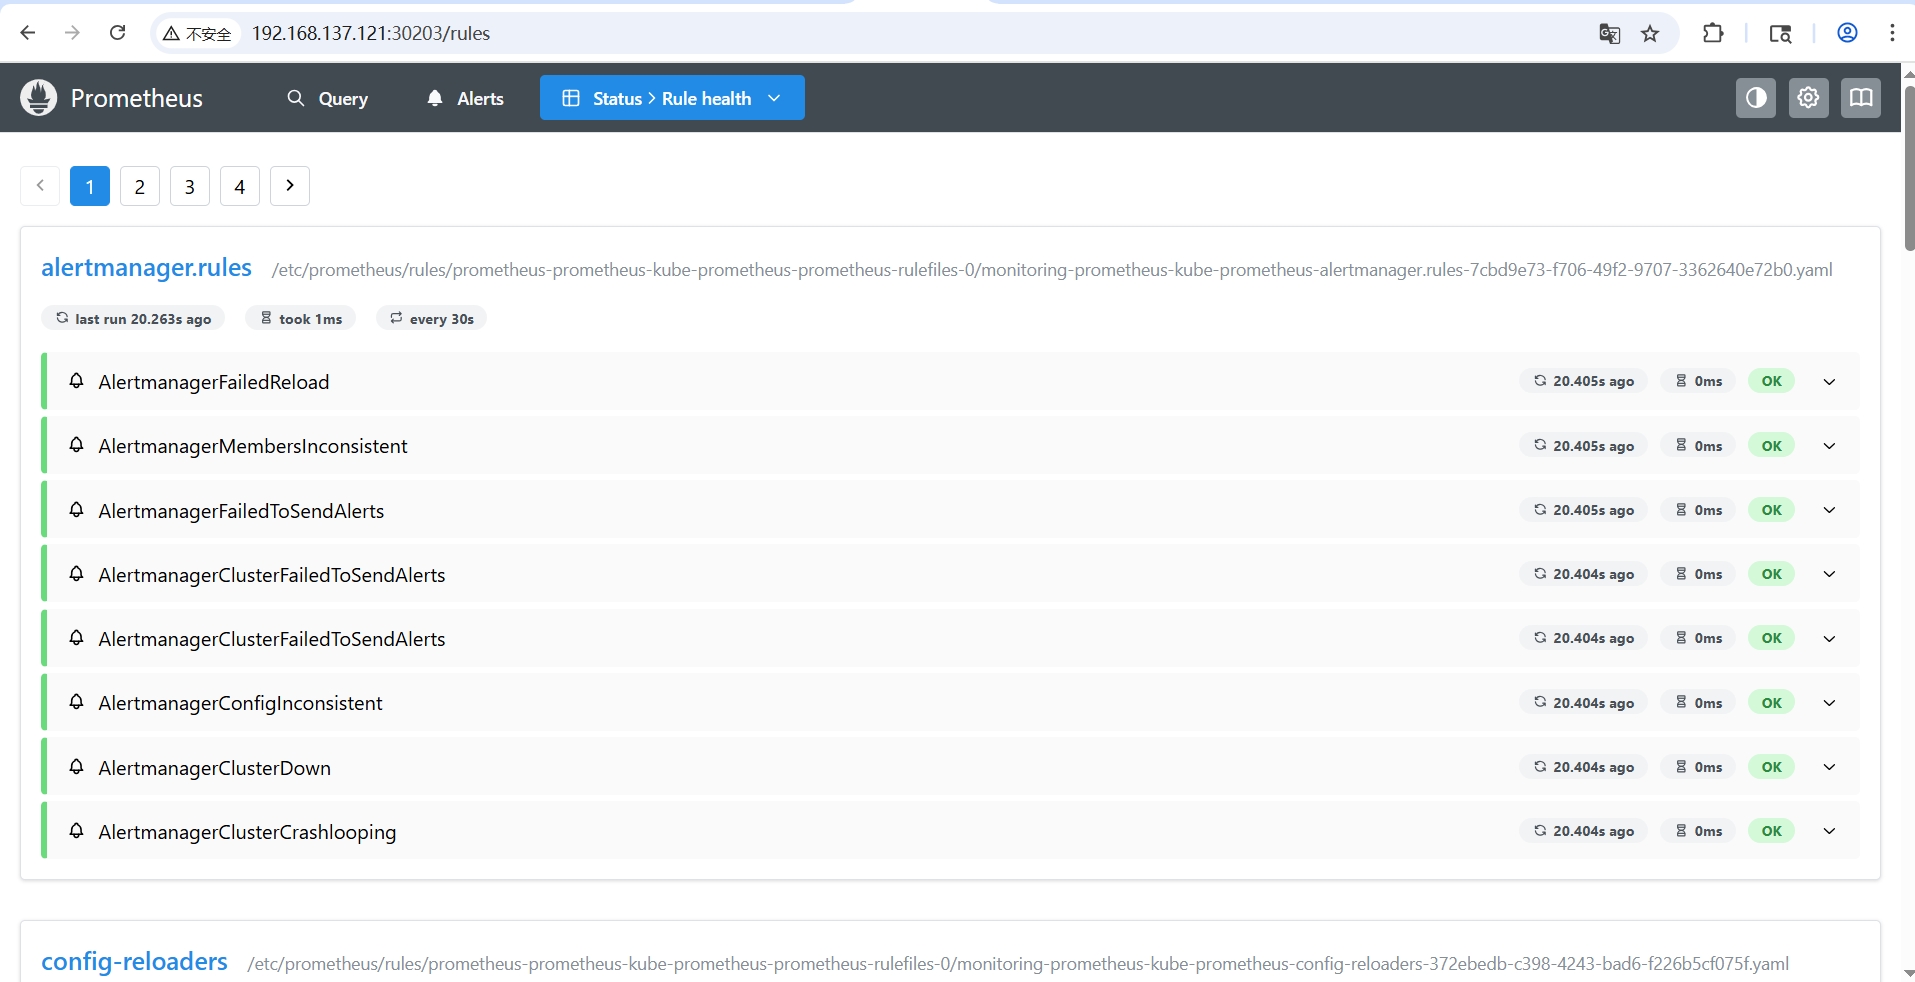Toggle the dark/light theme icon
This screenshot has width=1915, height=982.
1755,98
